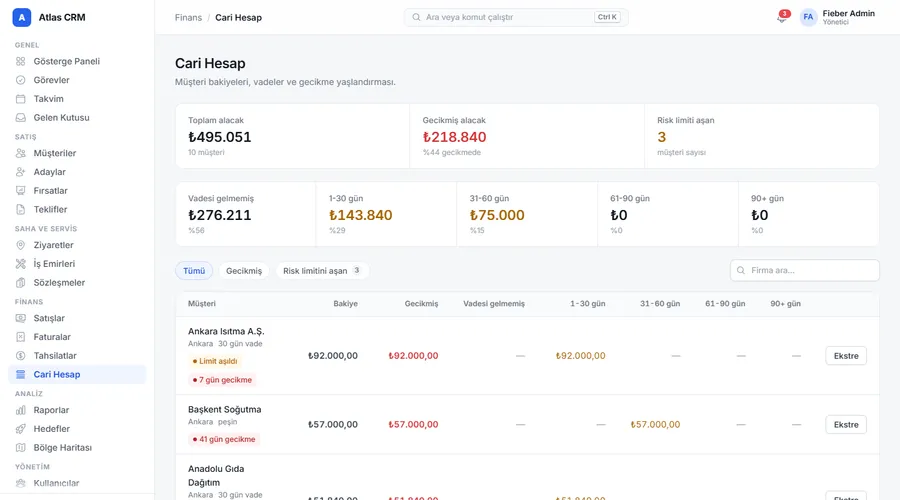Select the Tümü filter tab
Viewport: 900px width, 500px height.
194,271
